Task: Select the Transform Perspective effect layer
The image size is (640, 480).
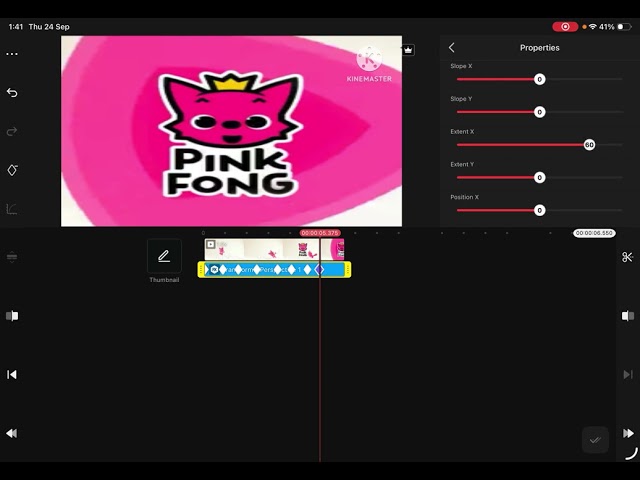Action: [274, 269]
